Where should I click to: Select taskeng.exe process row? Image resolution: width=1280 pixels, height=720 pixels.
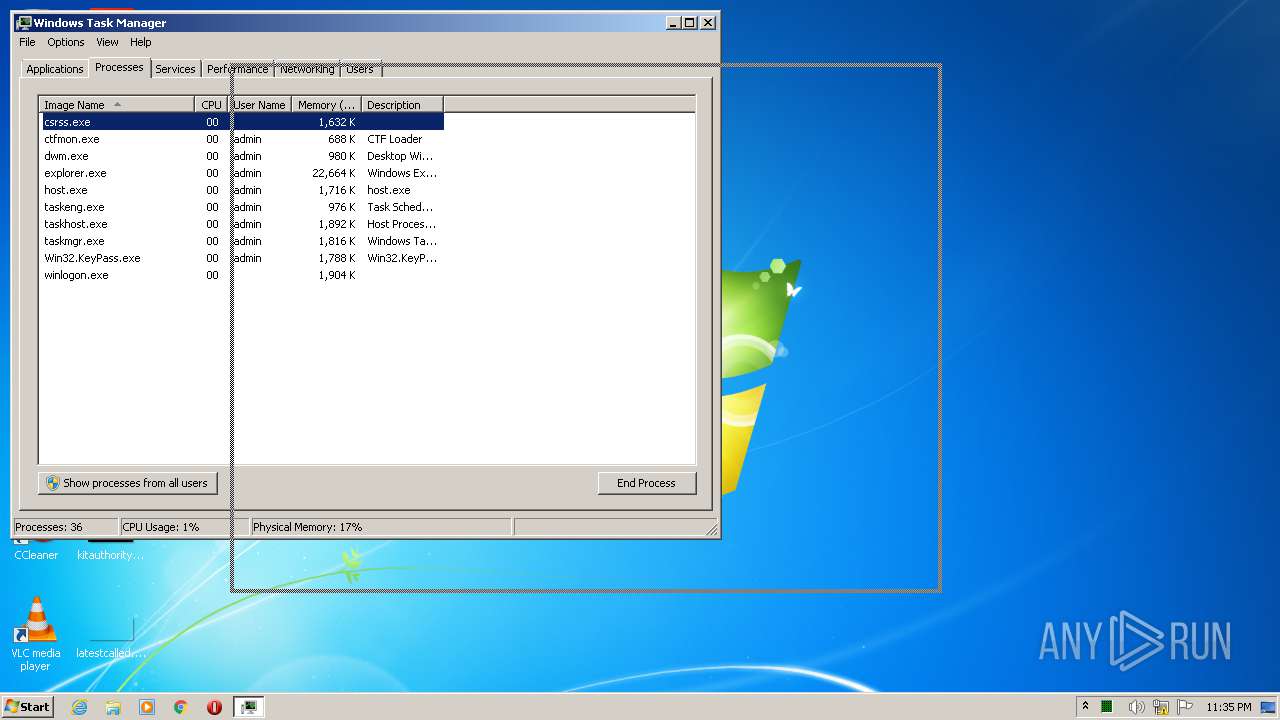[241, 207]
